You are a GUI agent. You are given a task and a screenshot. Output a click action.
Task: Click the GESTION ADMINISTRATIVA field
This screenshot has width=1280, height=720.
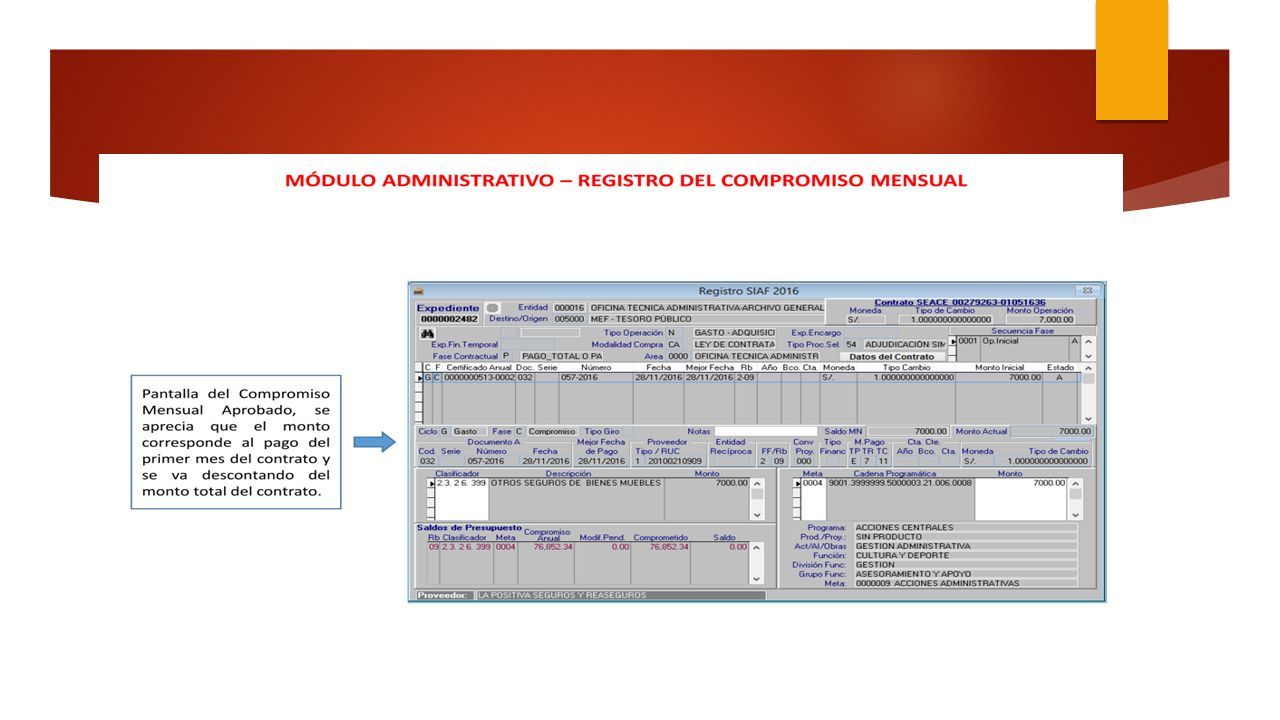tap(965, 546)
